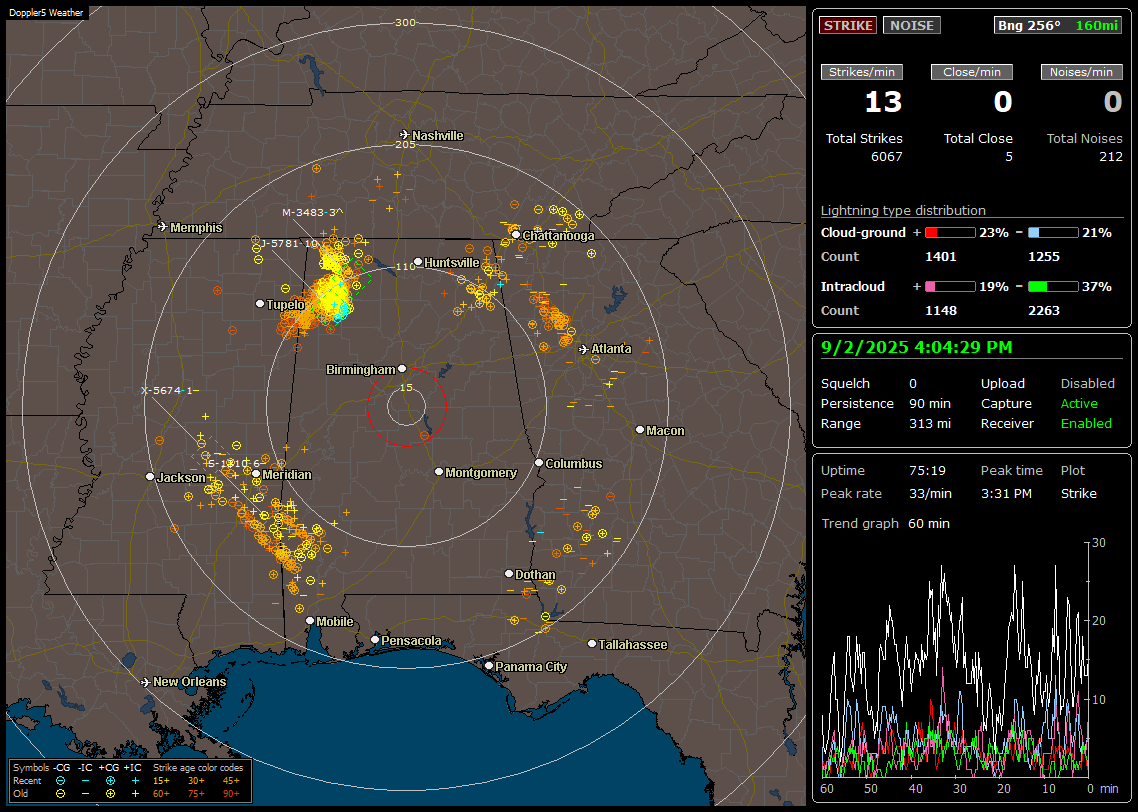
Task: Click the Trend graph 60 min value
Action: pyautogui.click(x=929, y=523)
